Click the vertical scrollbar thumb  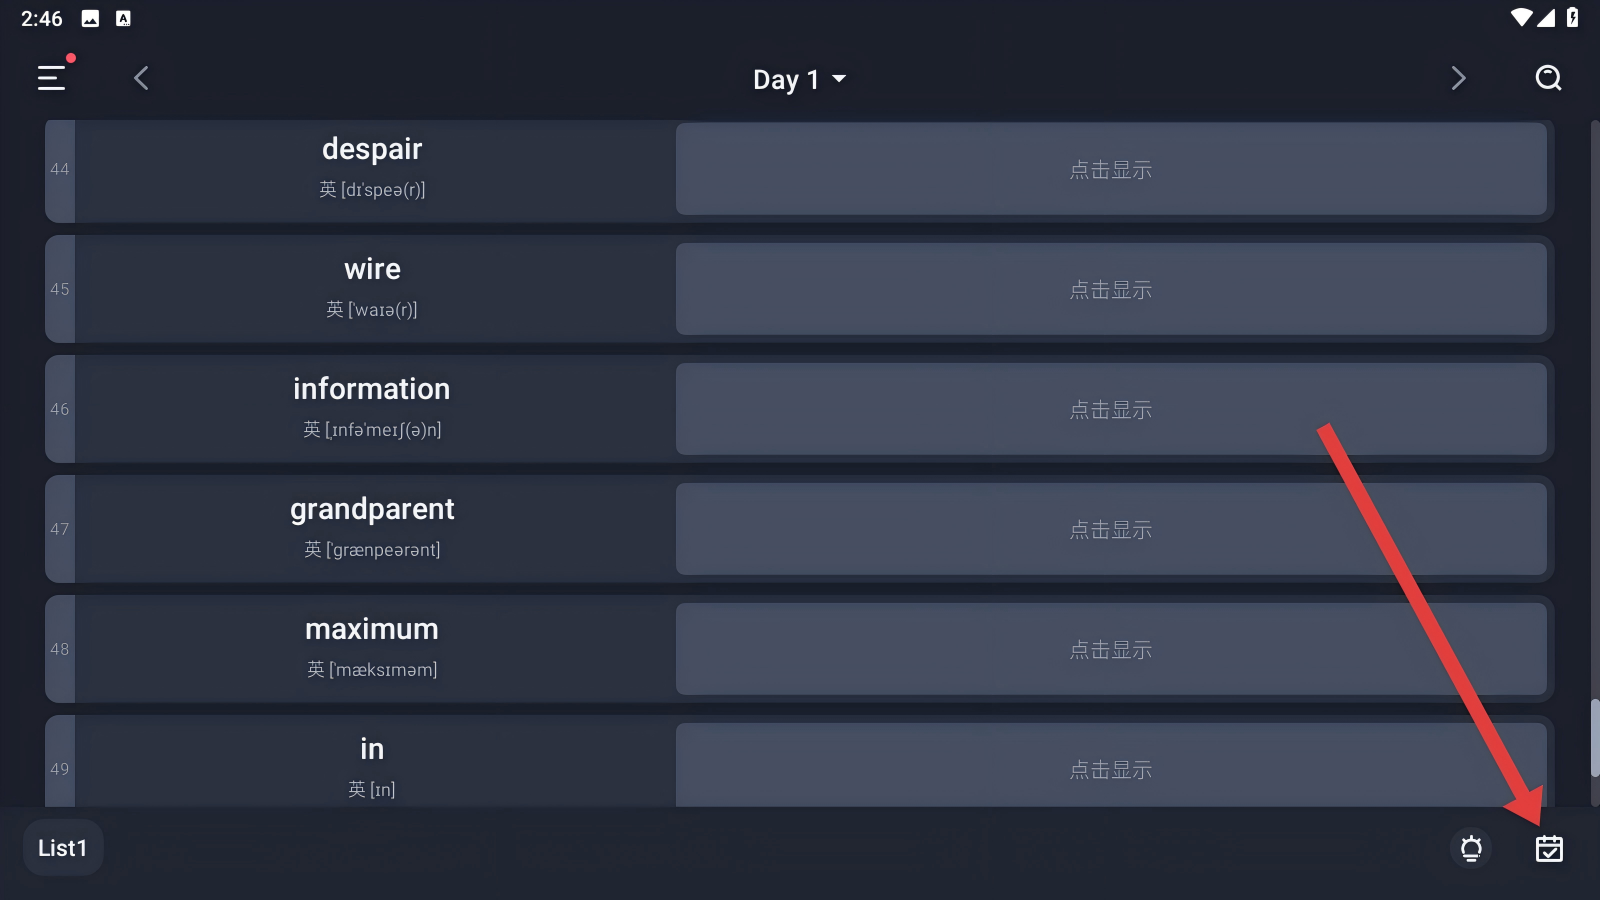1594,738
